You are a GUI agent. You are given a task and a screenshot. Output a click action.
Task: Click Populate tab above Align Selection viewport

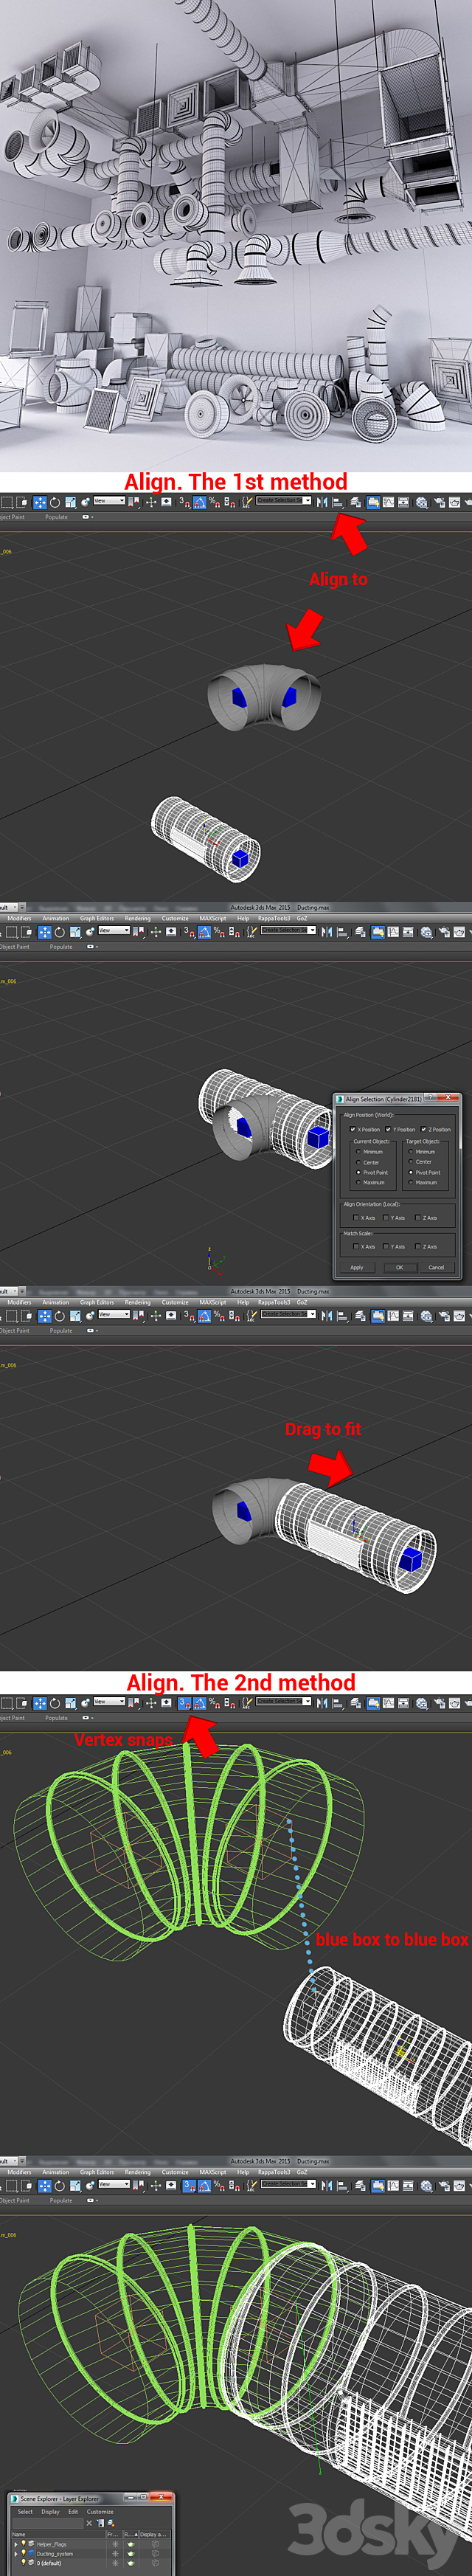[x=61, y=946]
